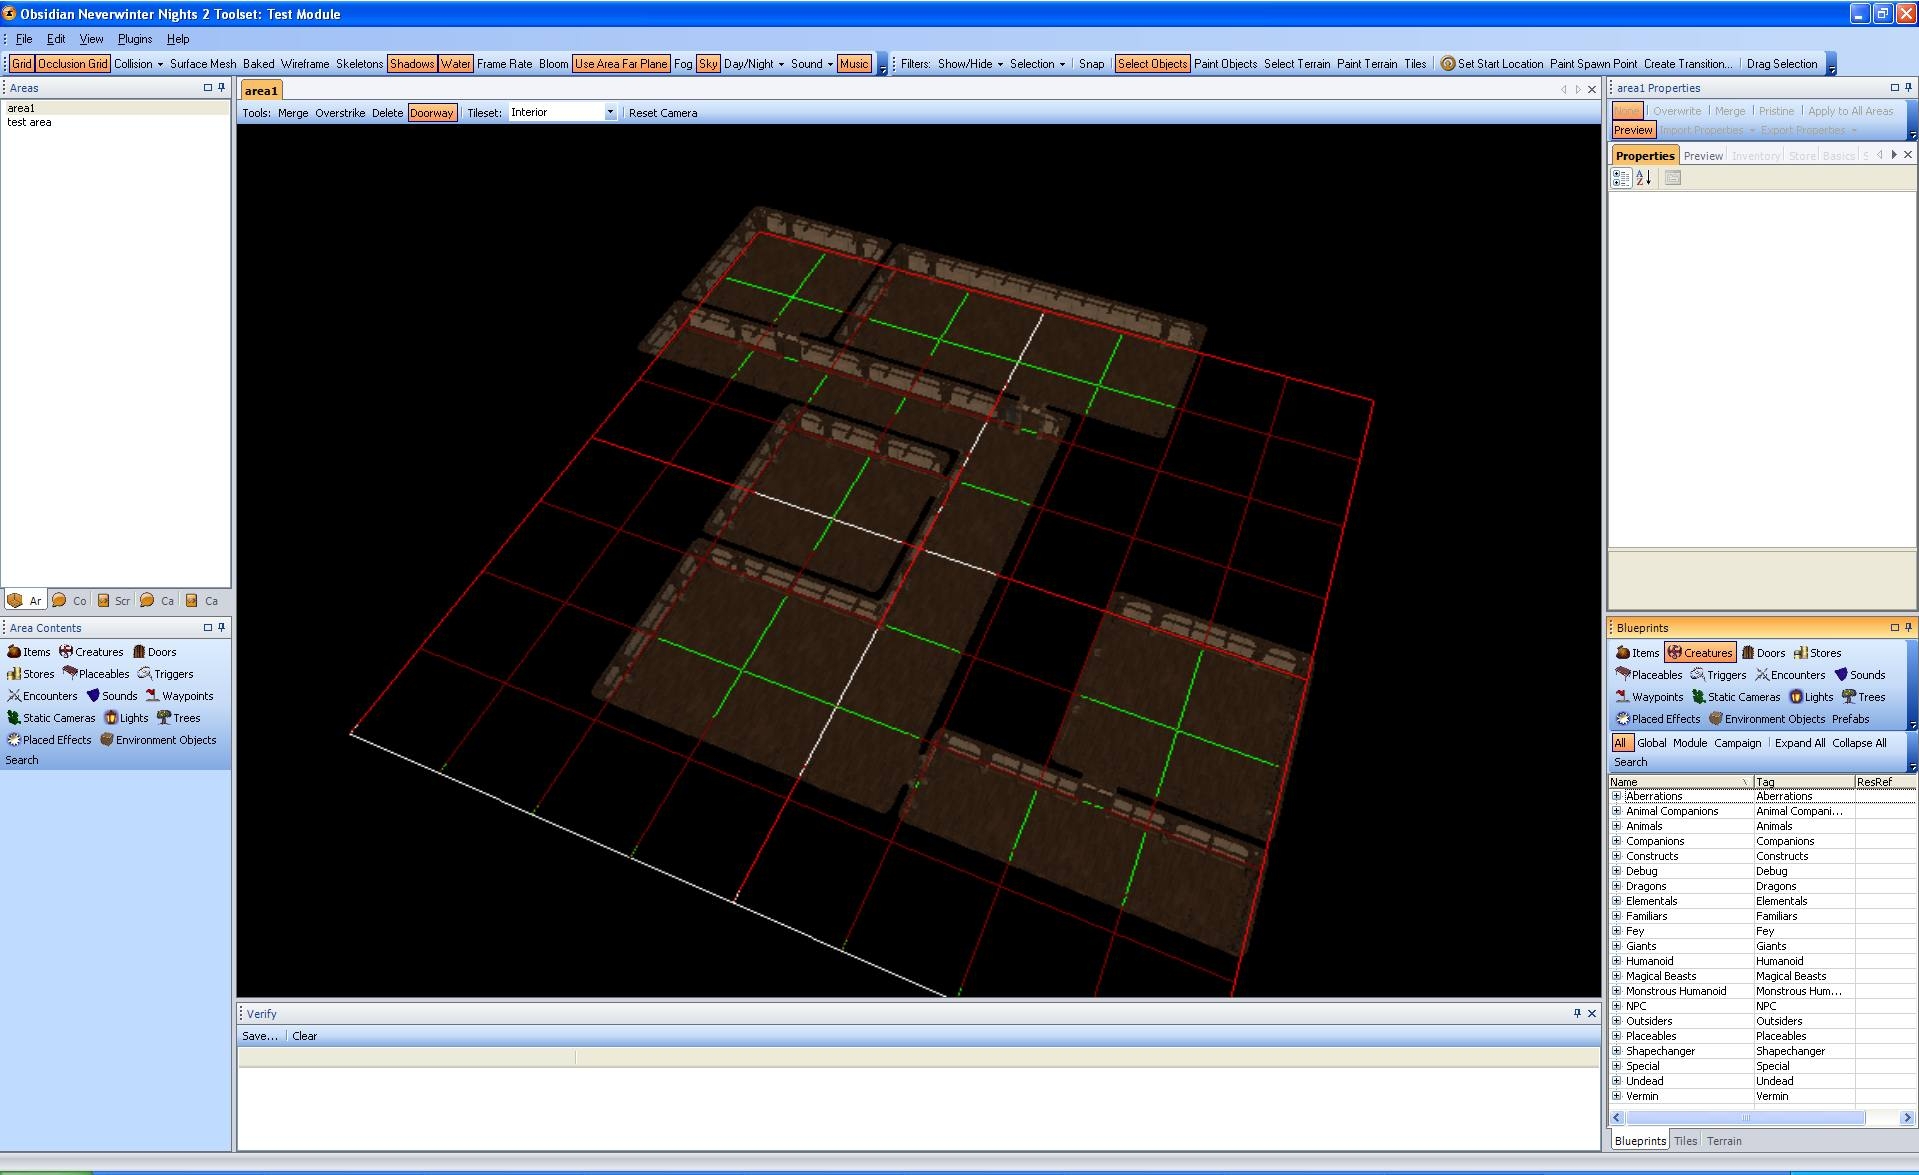Expand the Dragons blueprint category

1617,886
